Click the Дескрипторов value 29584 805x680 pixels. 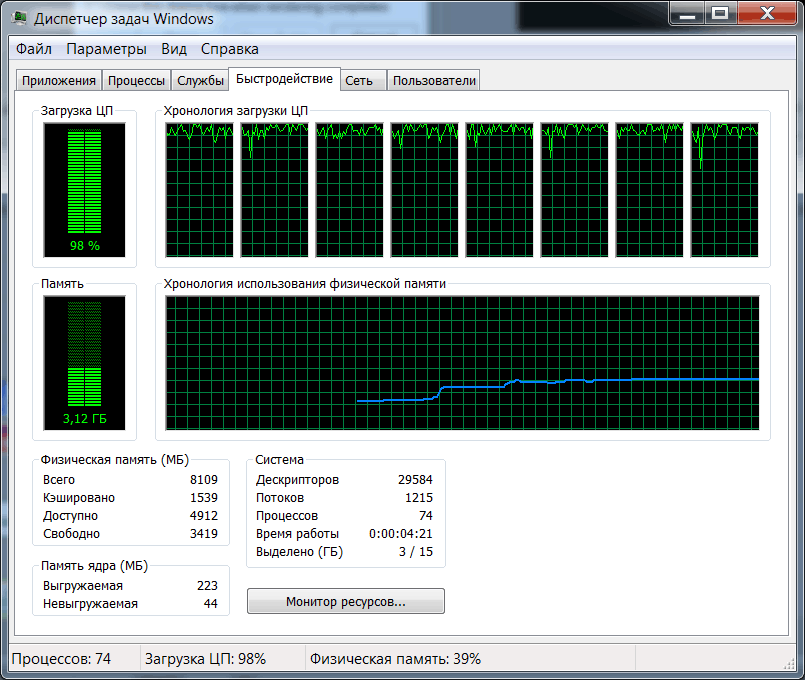click(415, 480)
